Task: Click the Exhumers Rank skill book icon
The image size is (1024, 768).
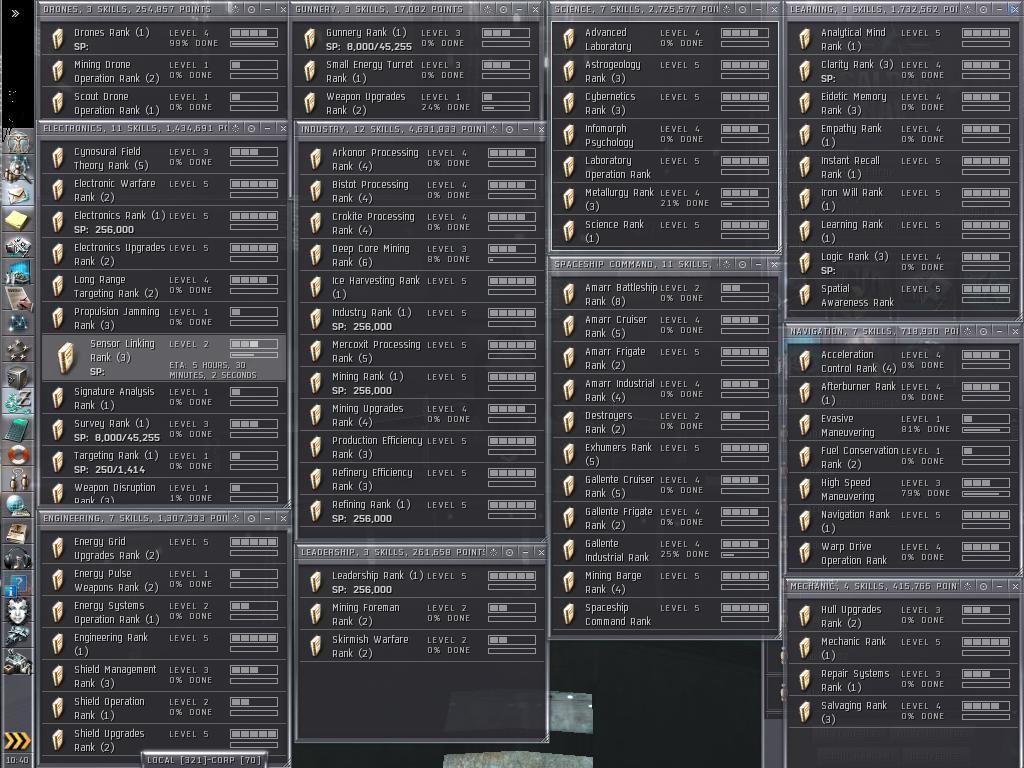Action: pos(569,454)
